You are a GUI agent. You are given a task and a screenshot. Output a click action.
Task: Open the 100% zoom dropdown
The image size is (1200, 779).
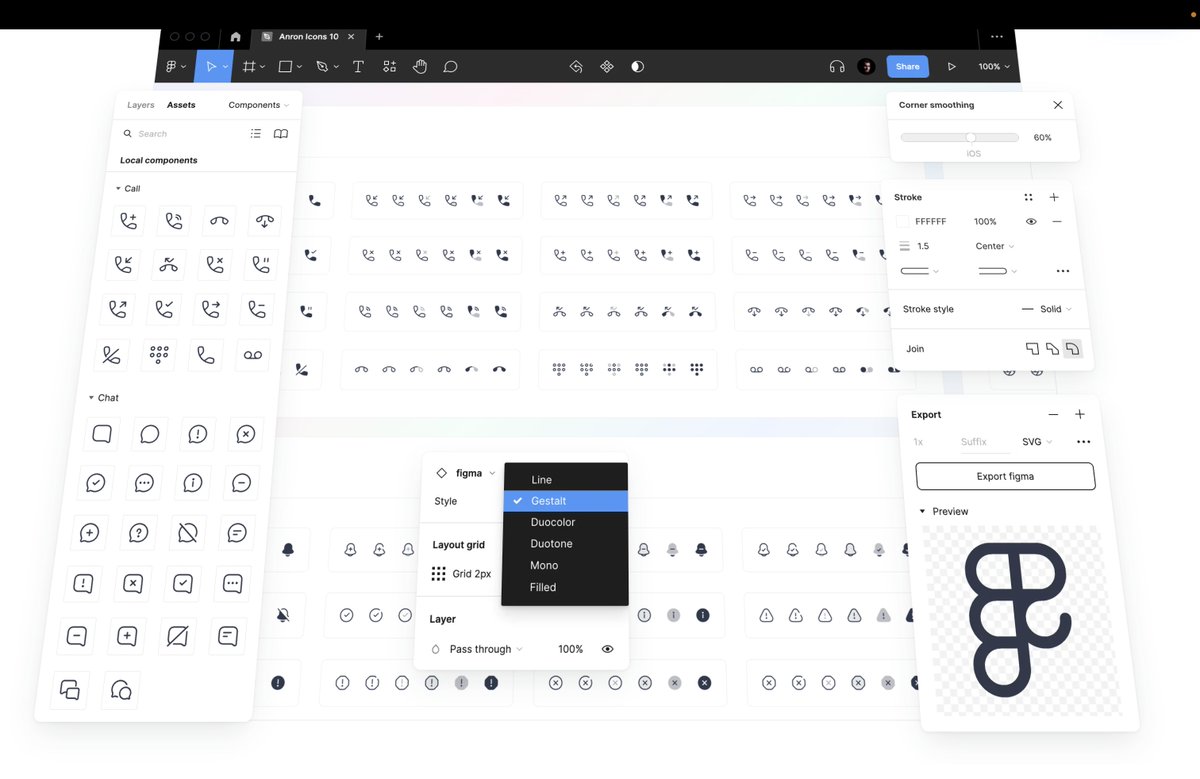[x=994, y=67]
